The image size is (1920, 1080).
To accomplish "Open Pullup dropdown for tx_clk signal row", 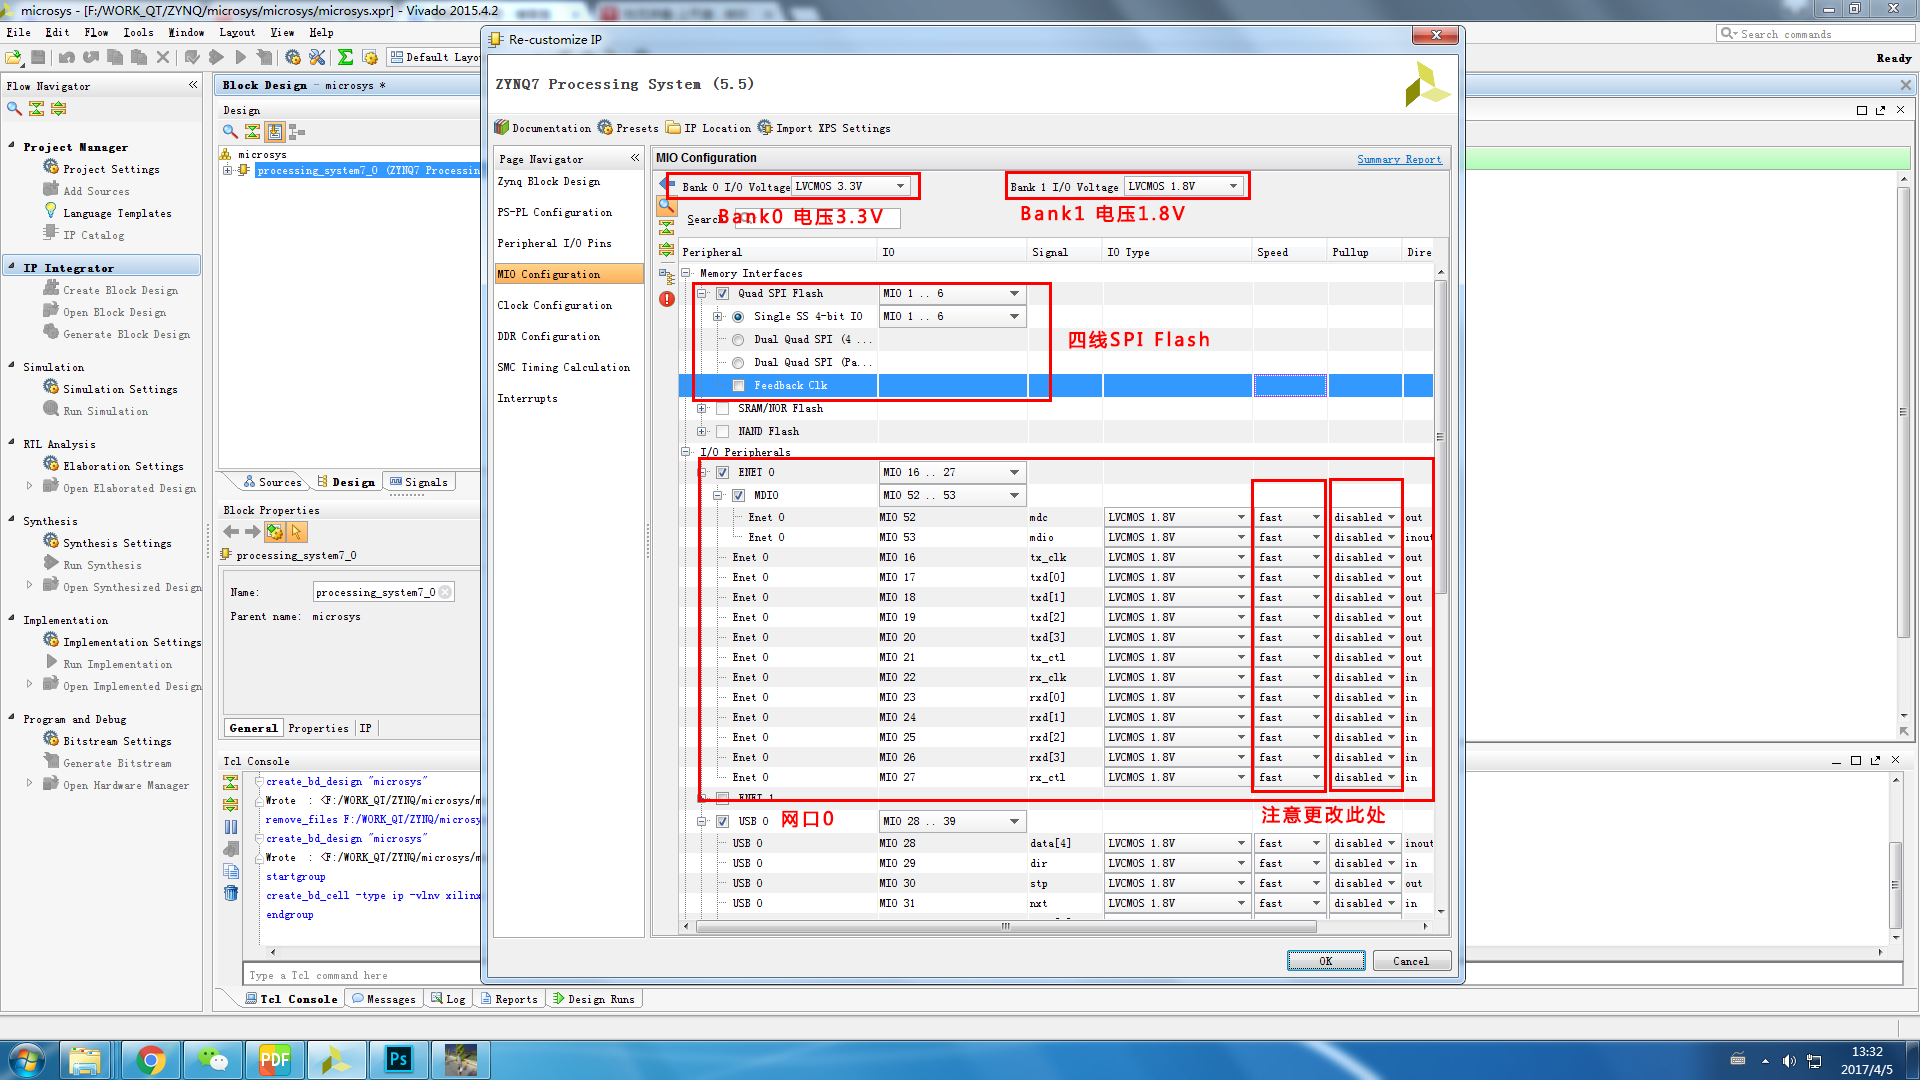I will (x=1365, y=558).
